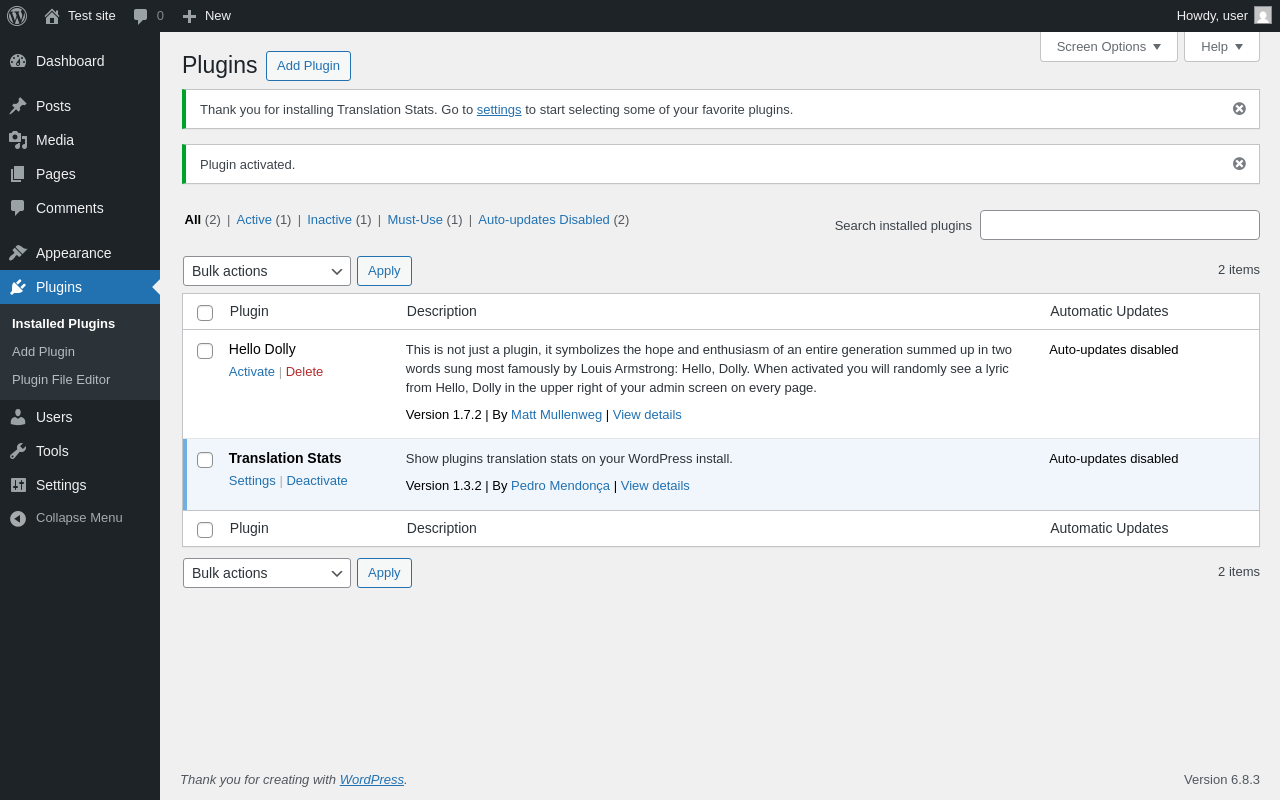Image resolution: width=1280 pixels, height=800 pixels.
Task: Dismiss the Plugin activated notice
Action: 1239,164
